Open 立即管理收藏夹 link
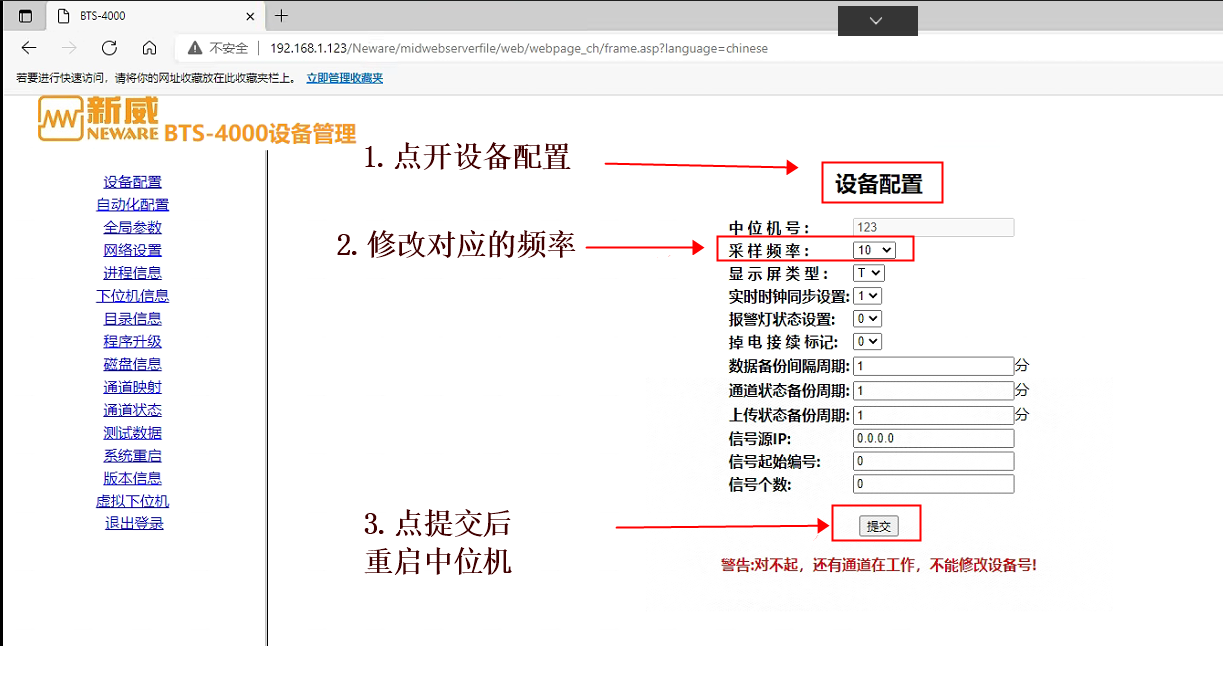Image resolution: width=1226 pixels, height=686 pixels. pyautogui.click(x=344, y=78)
